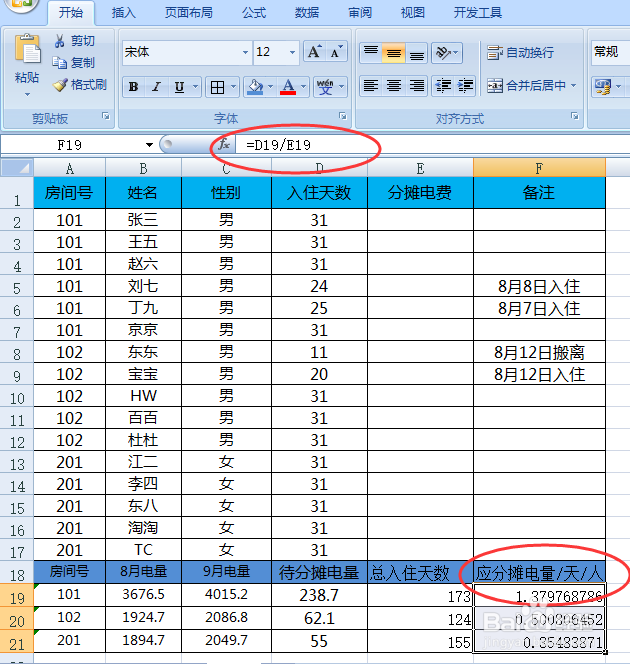Click the accounting number format icon

click(x=603, y=87)
